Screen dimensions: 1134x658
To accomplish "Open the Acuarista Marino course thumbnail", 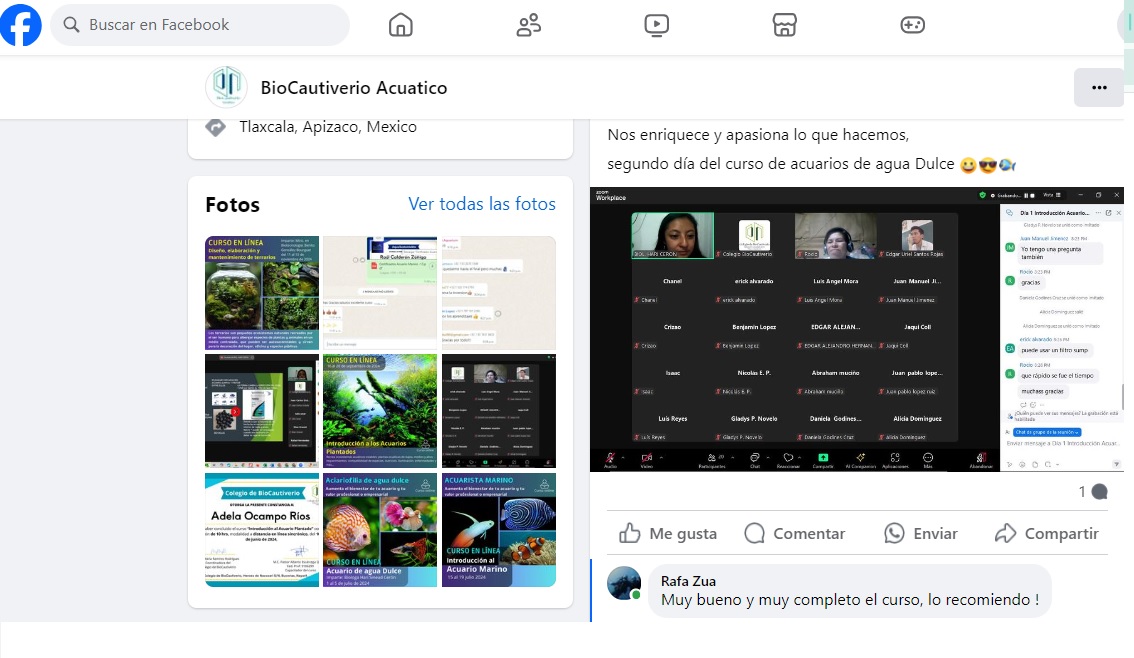I will [499, 529].
